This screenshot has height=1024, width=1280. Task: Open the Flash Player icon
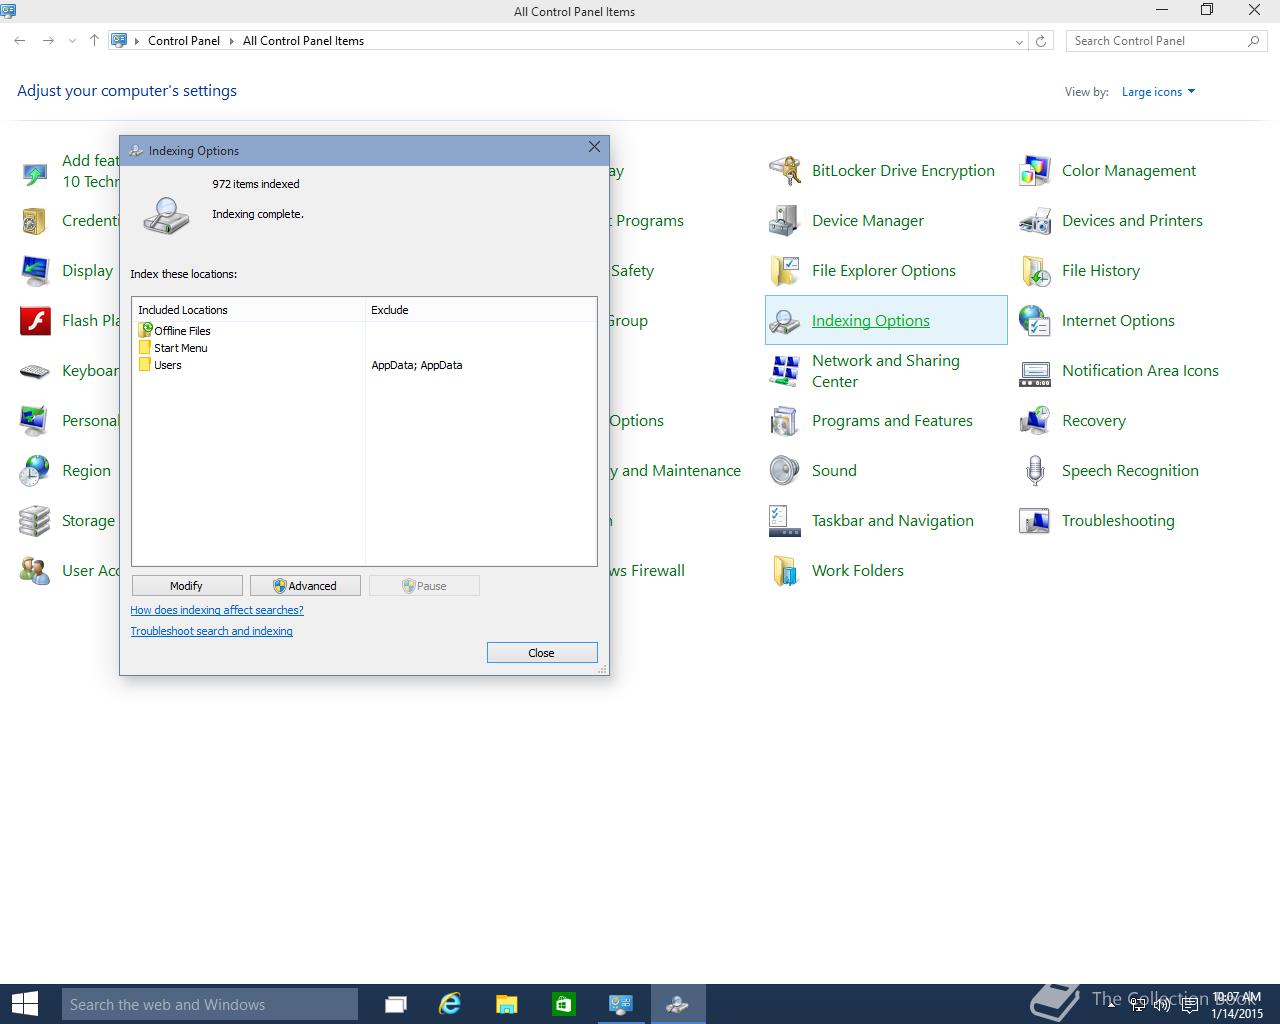click(35, 321)
